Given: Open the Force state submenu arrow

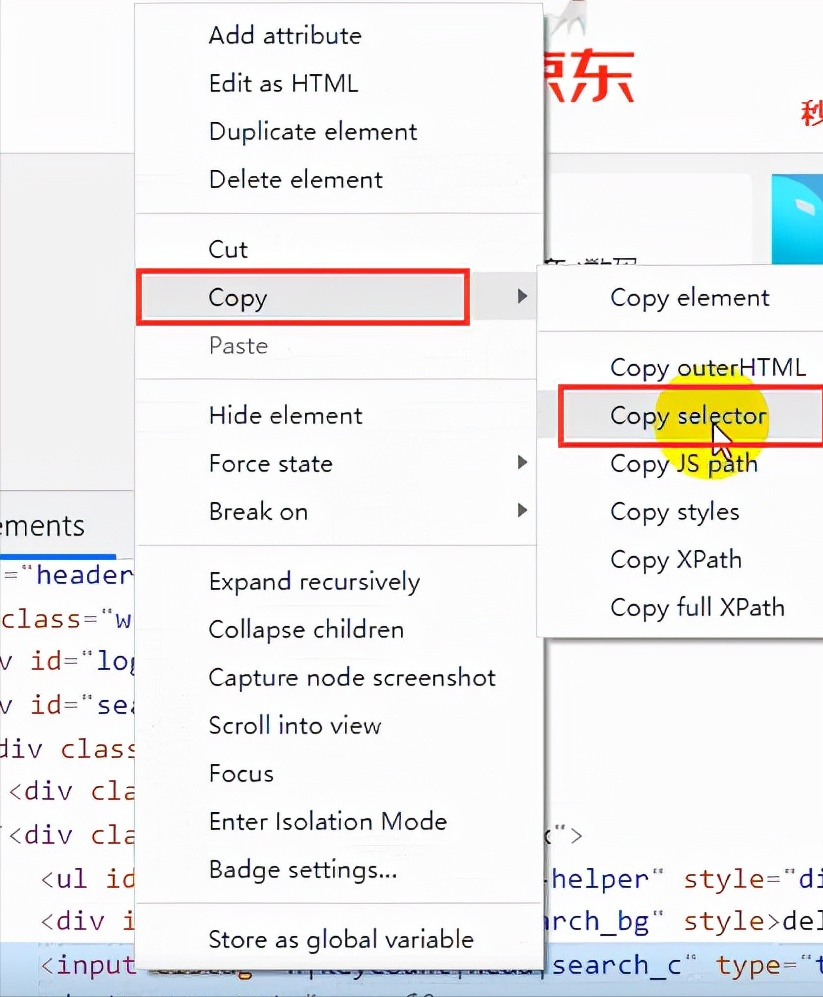Looking at the screenshot, I should click(x=522, y=462).
